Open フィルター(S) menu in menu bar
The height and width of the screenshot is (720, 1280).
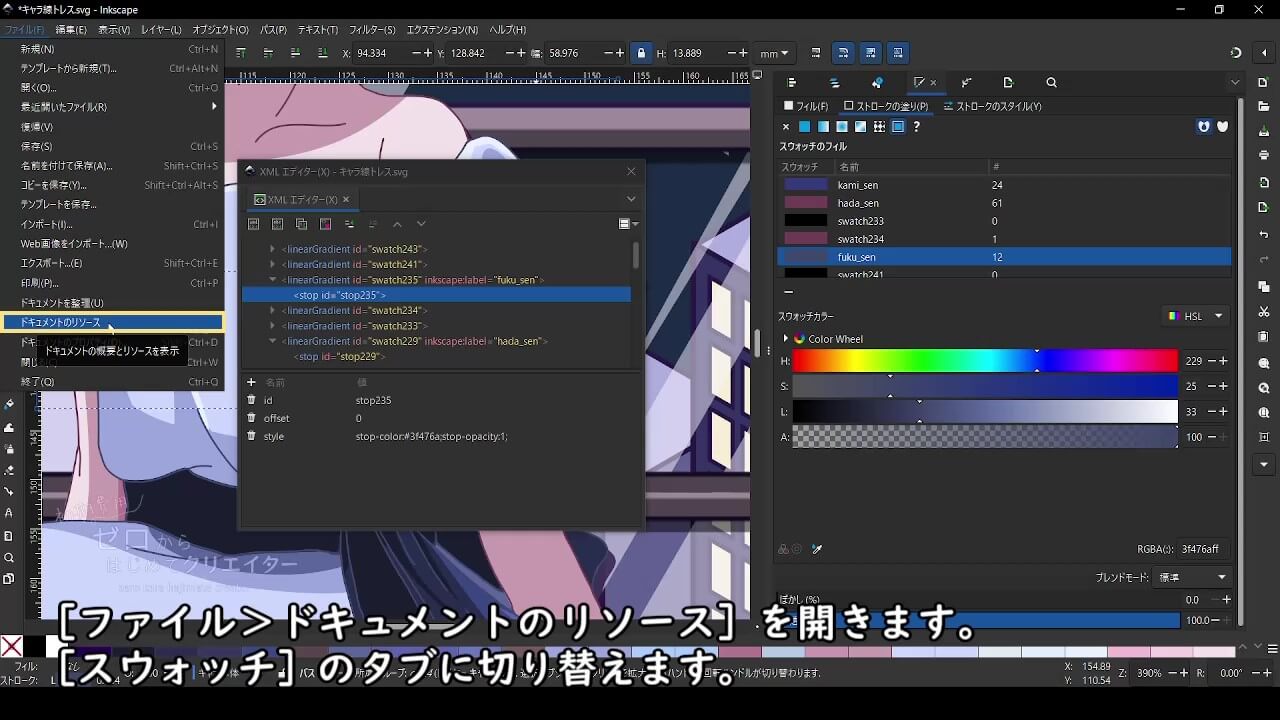pyautogui.click(x=371, y=30)
